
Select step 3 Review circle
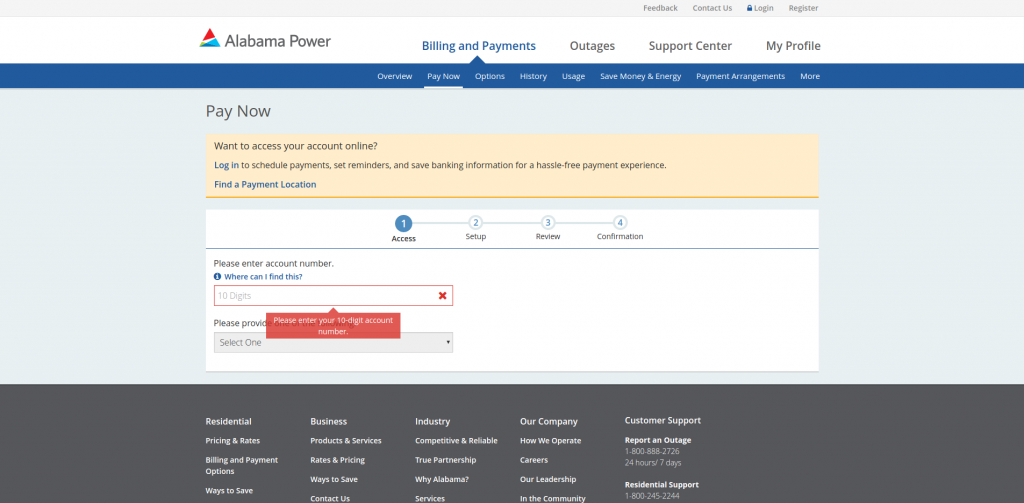point(548,223)
